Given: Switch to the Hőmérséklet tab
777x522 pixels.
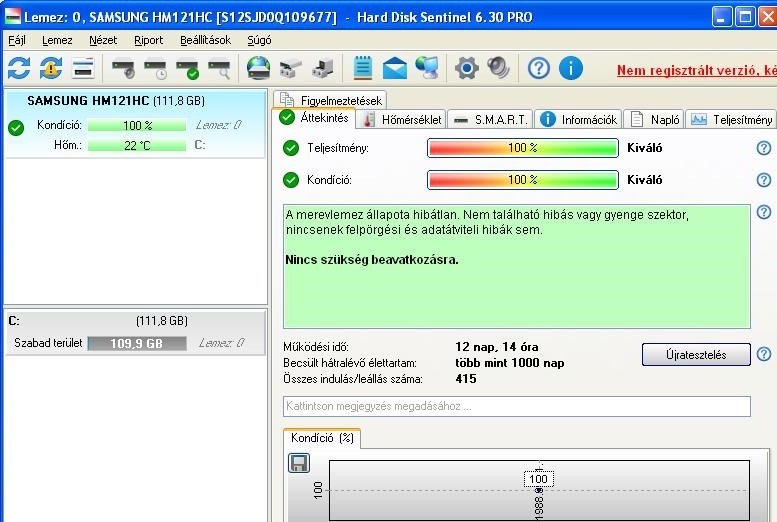Looking at the screenshot, I should click(402, 119).
